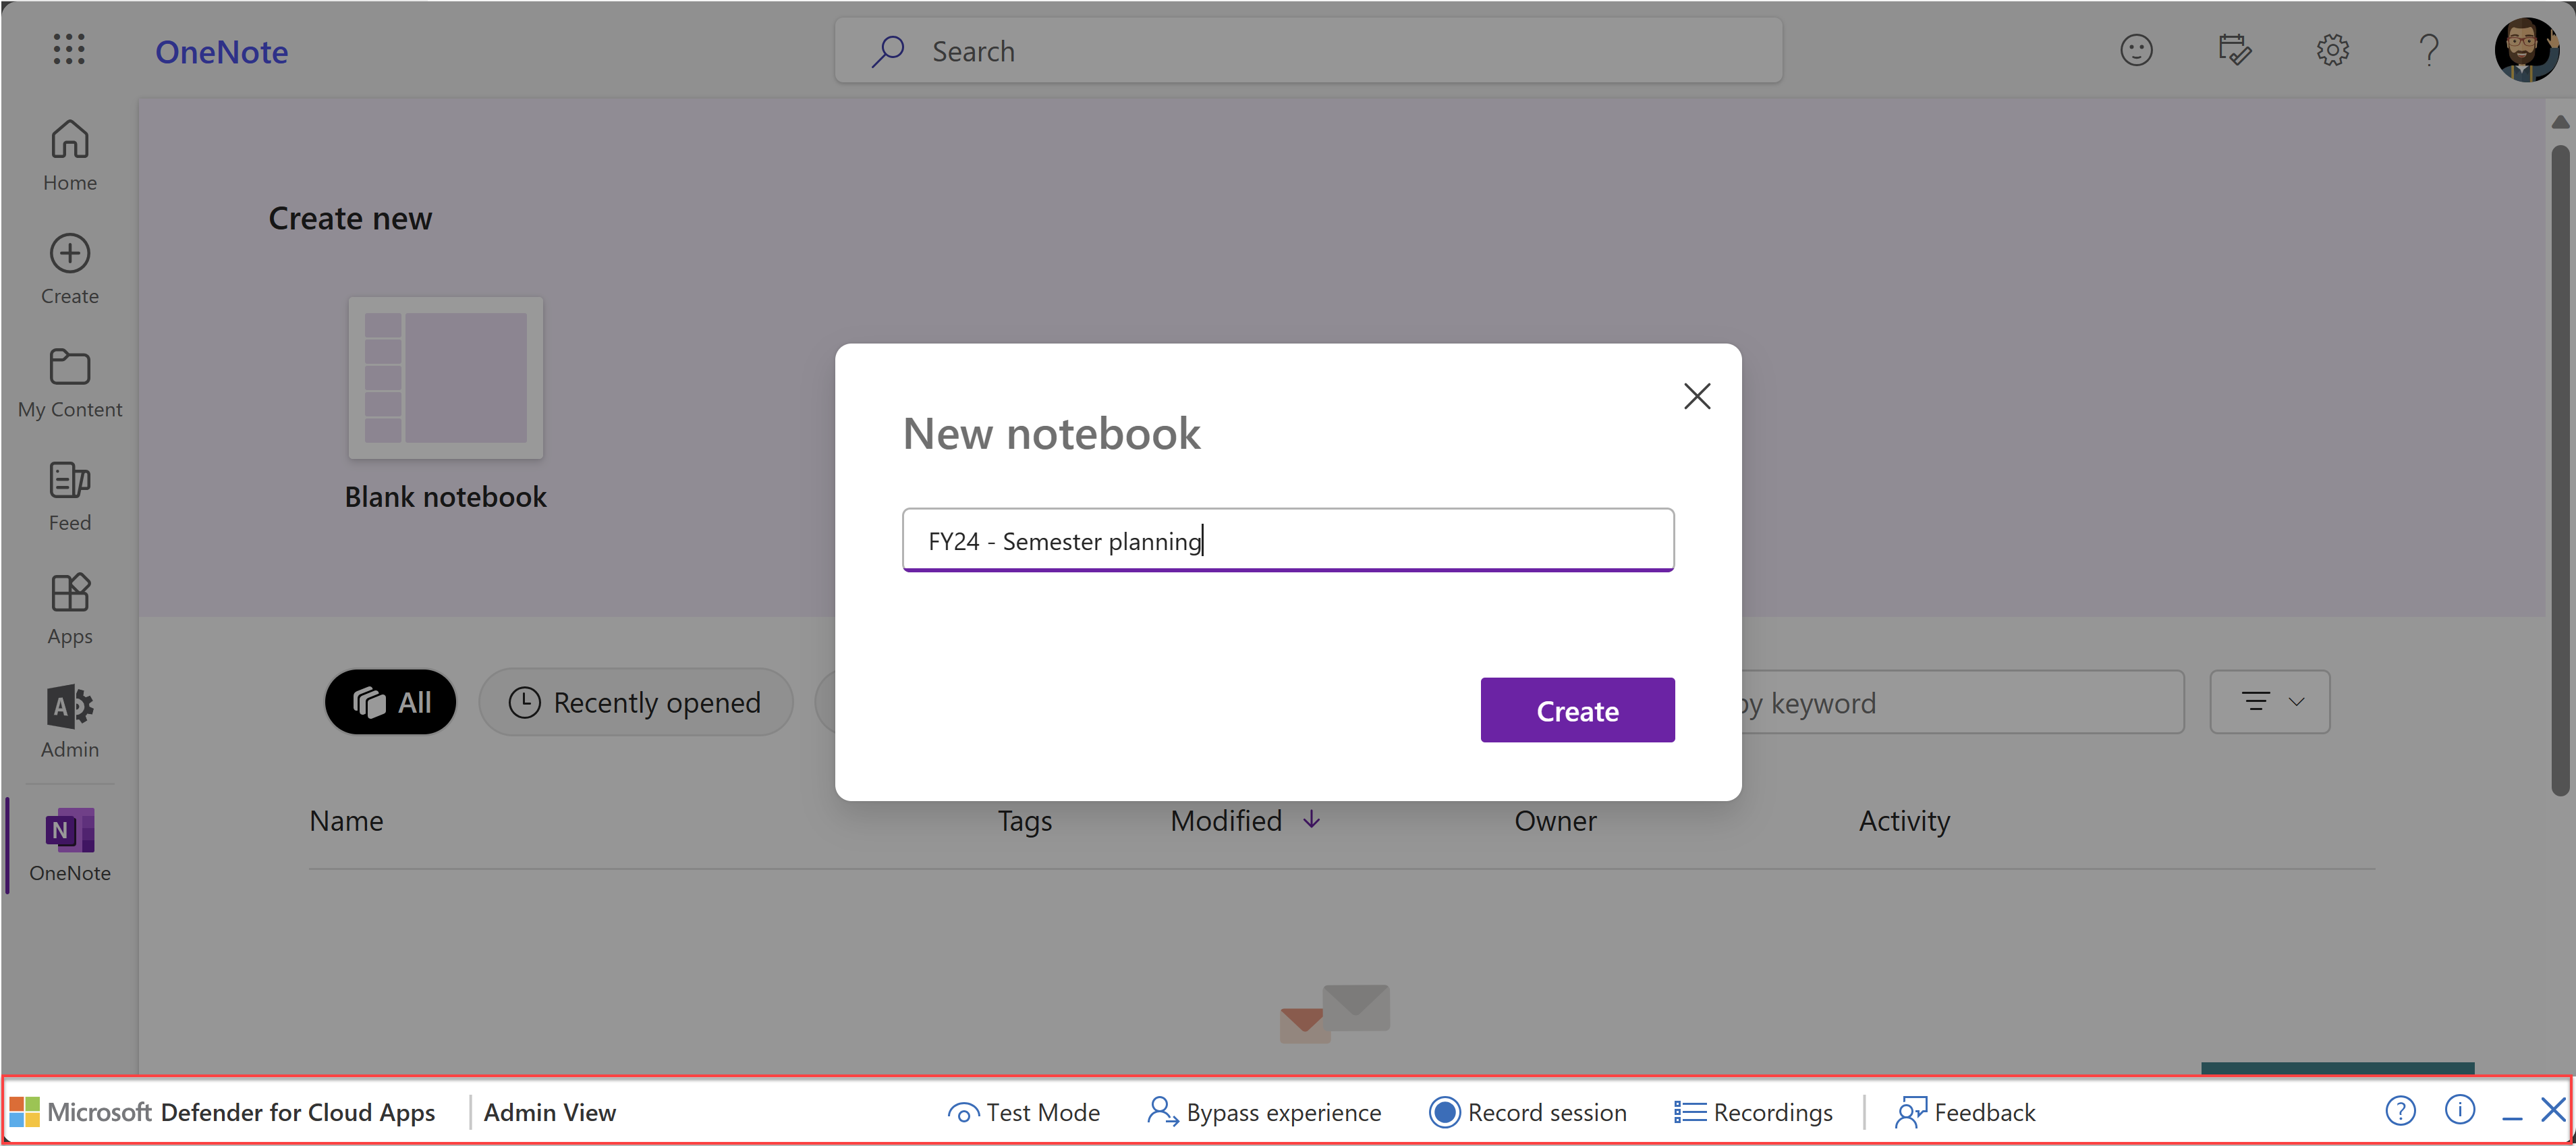Click the settings gear icon
Image resolution: width=2576 pixels, height=1146 pixels.
click(x=2332, y=50)
